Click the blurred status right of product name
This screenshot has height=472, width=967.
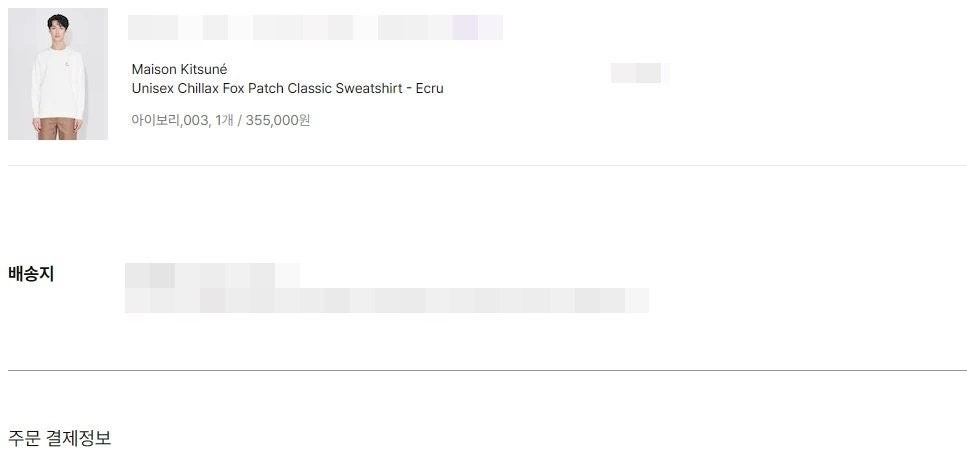click(x=636, y=73)
